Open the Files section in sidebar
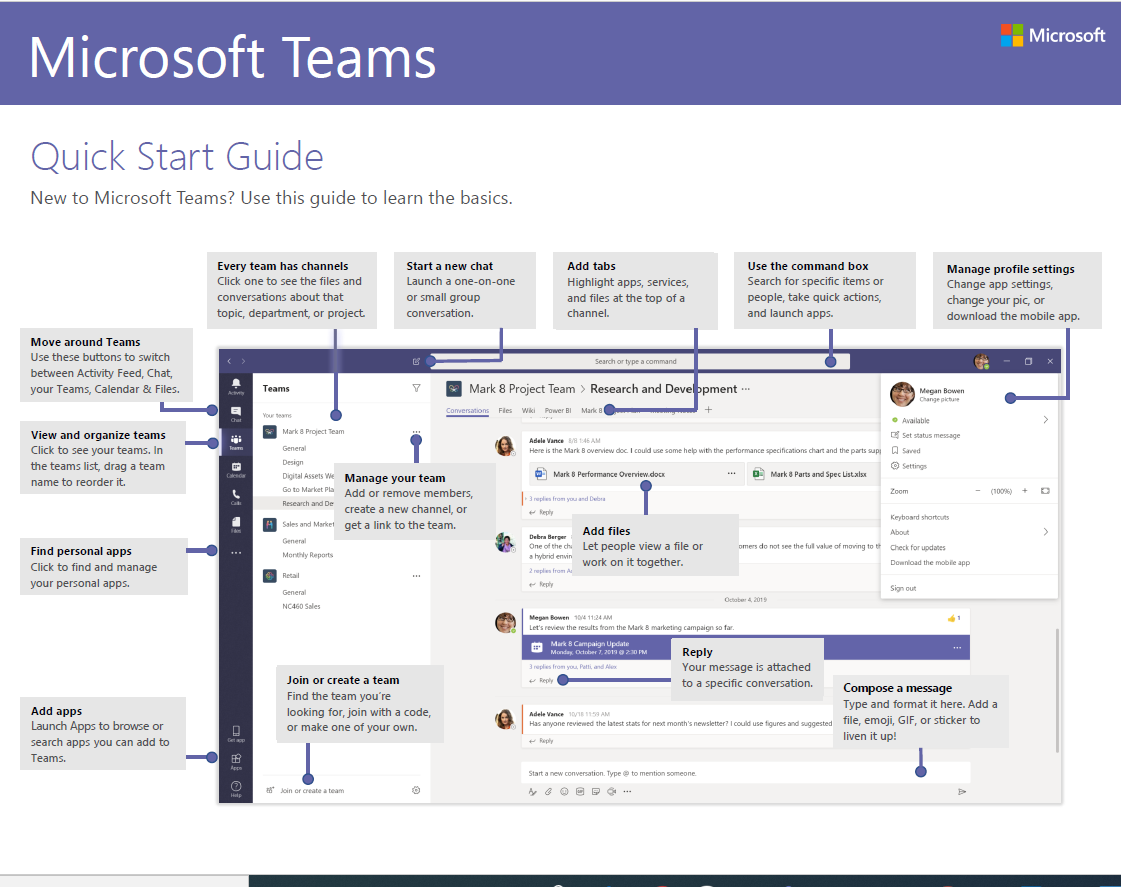 (236, 525)
